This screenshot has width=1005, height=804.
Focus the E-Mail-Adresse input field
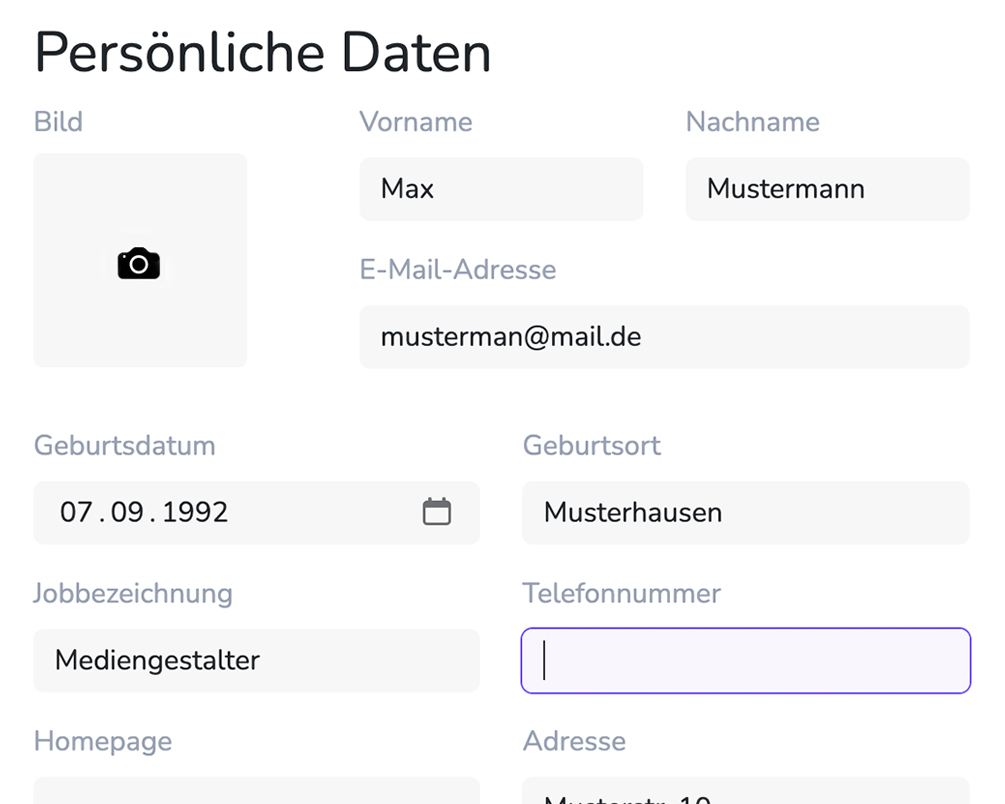[x=664, y=337]
